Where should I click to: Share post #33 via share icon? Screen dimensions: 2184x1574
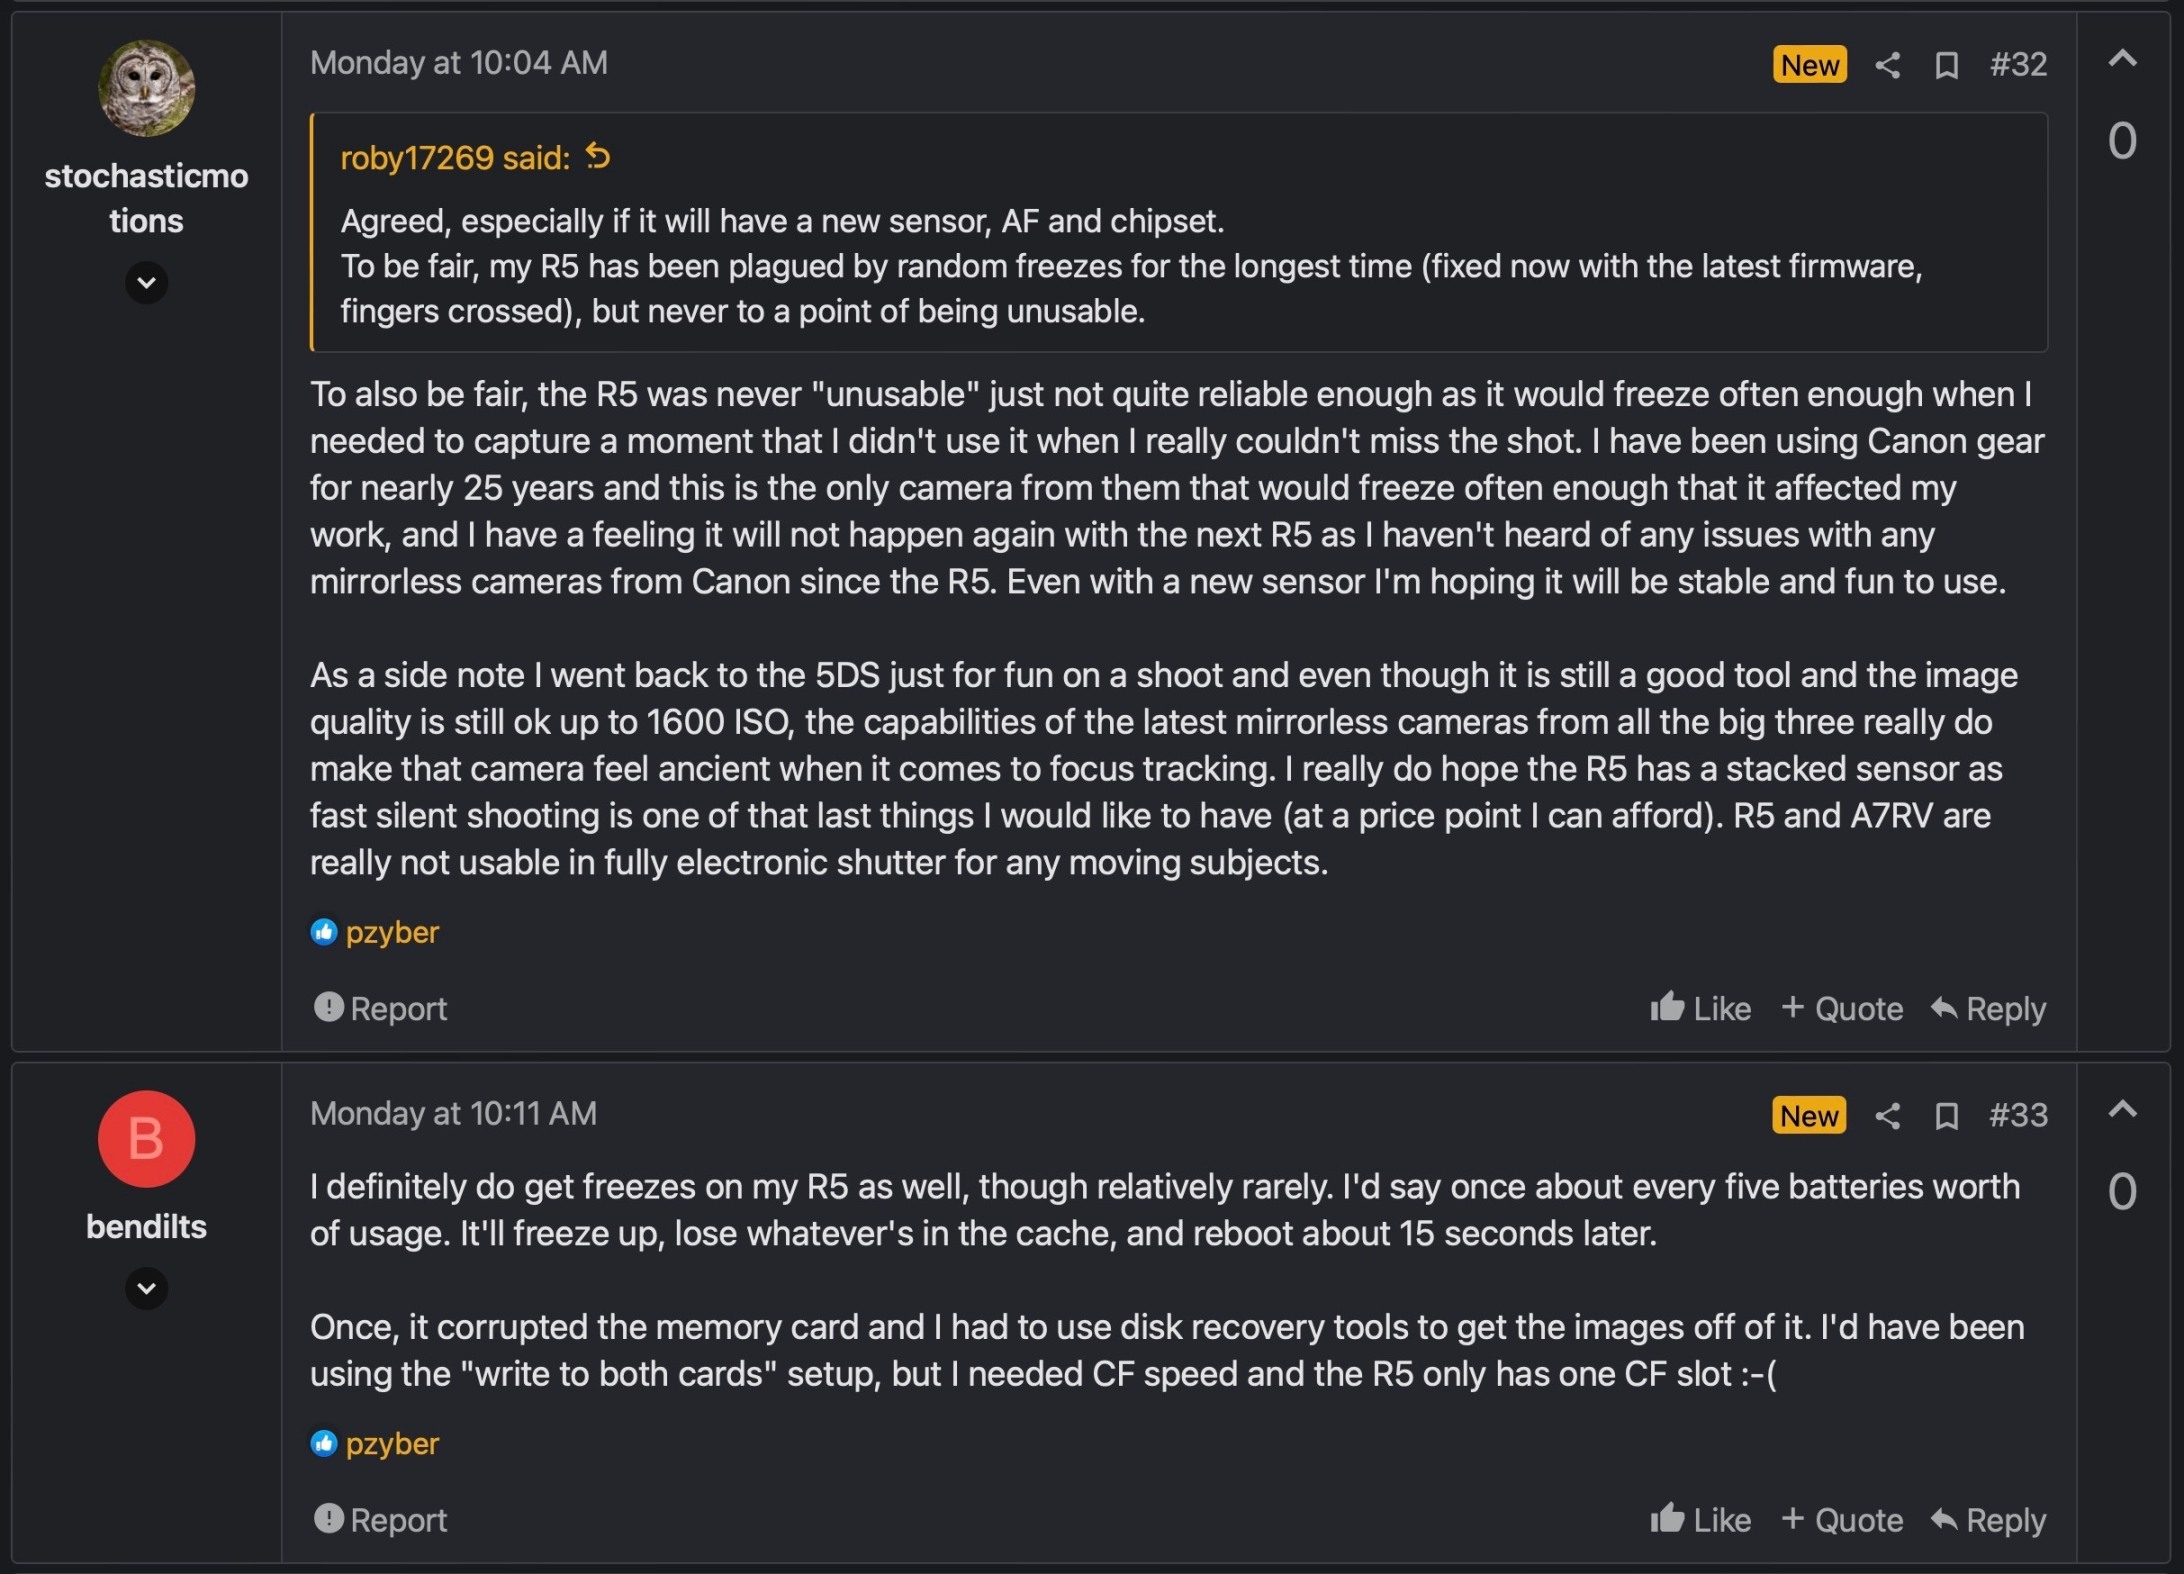(1887, 1116)
